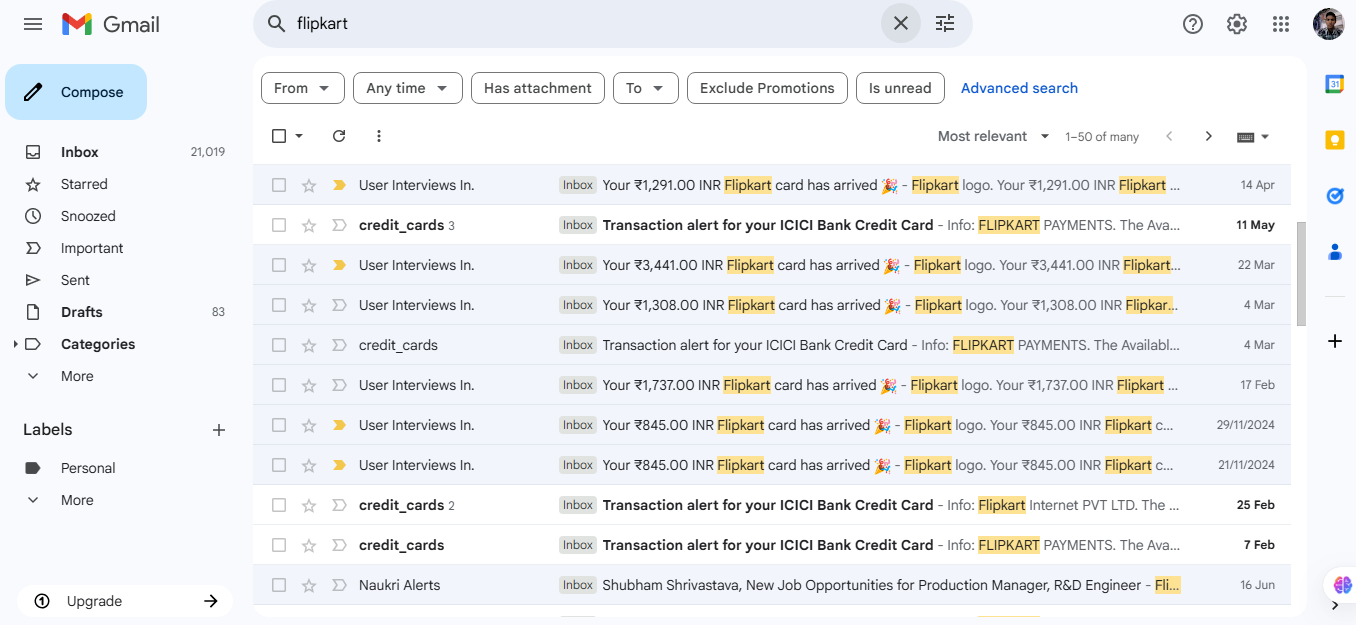Viewport: 1356px width, 625px height.
Task: Select the 11 May credit_cards email checkbox
Action: point(279,225)
